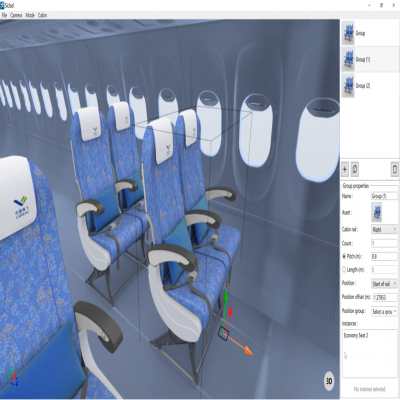400x400 pixels.
Task: Open the File menu
Action: click(x=4, y=15)
